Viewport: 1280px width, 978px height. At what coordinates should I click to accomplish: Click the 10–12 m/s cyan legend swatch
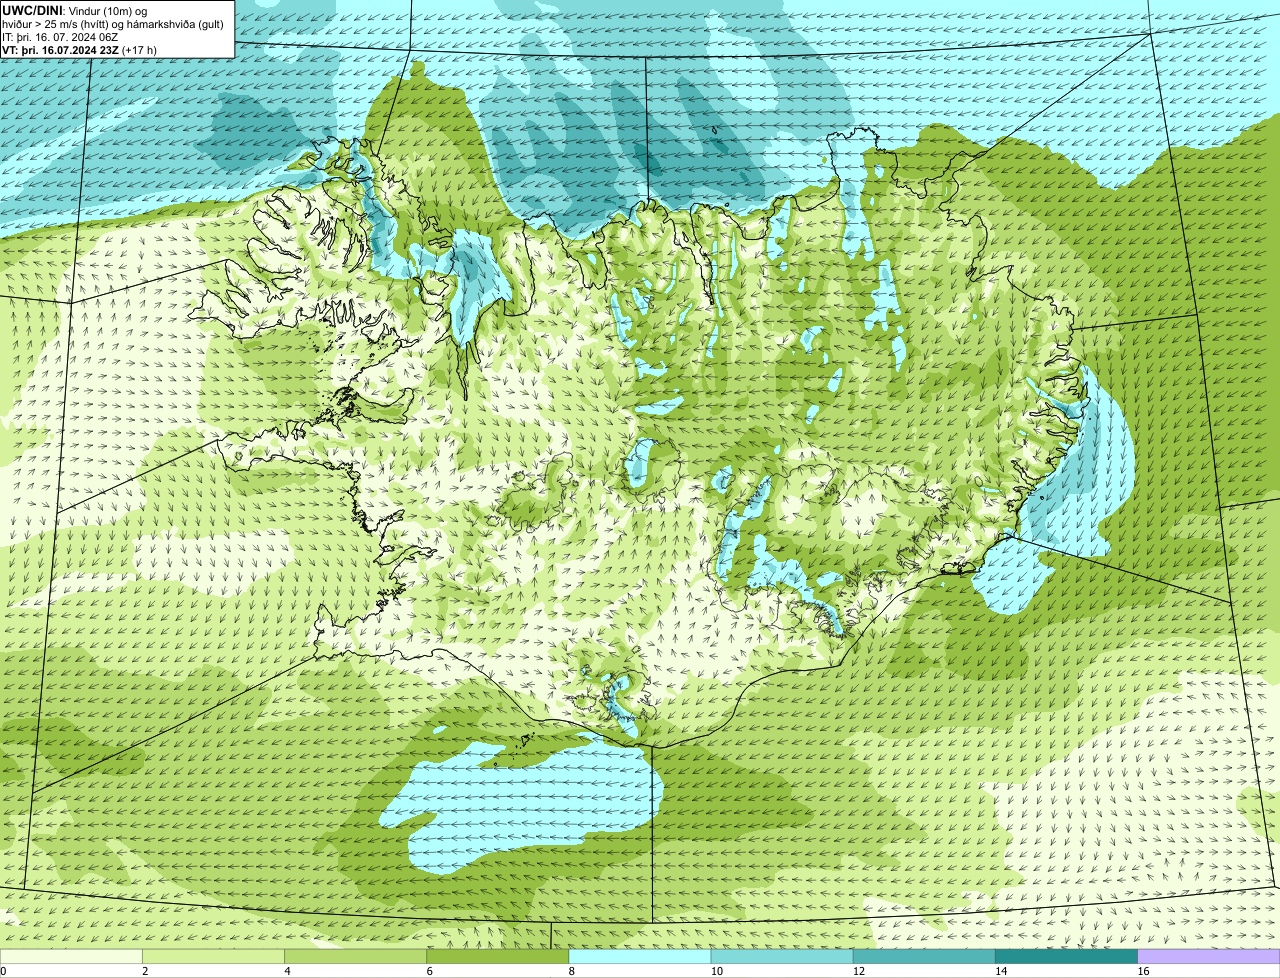782,957
